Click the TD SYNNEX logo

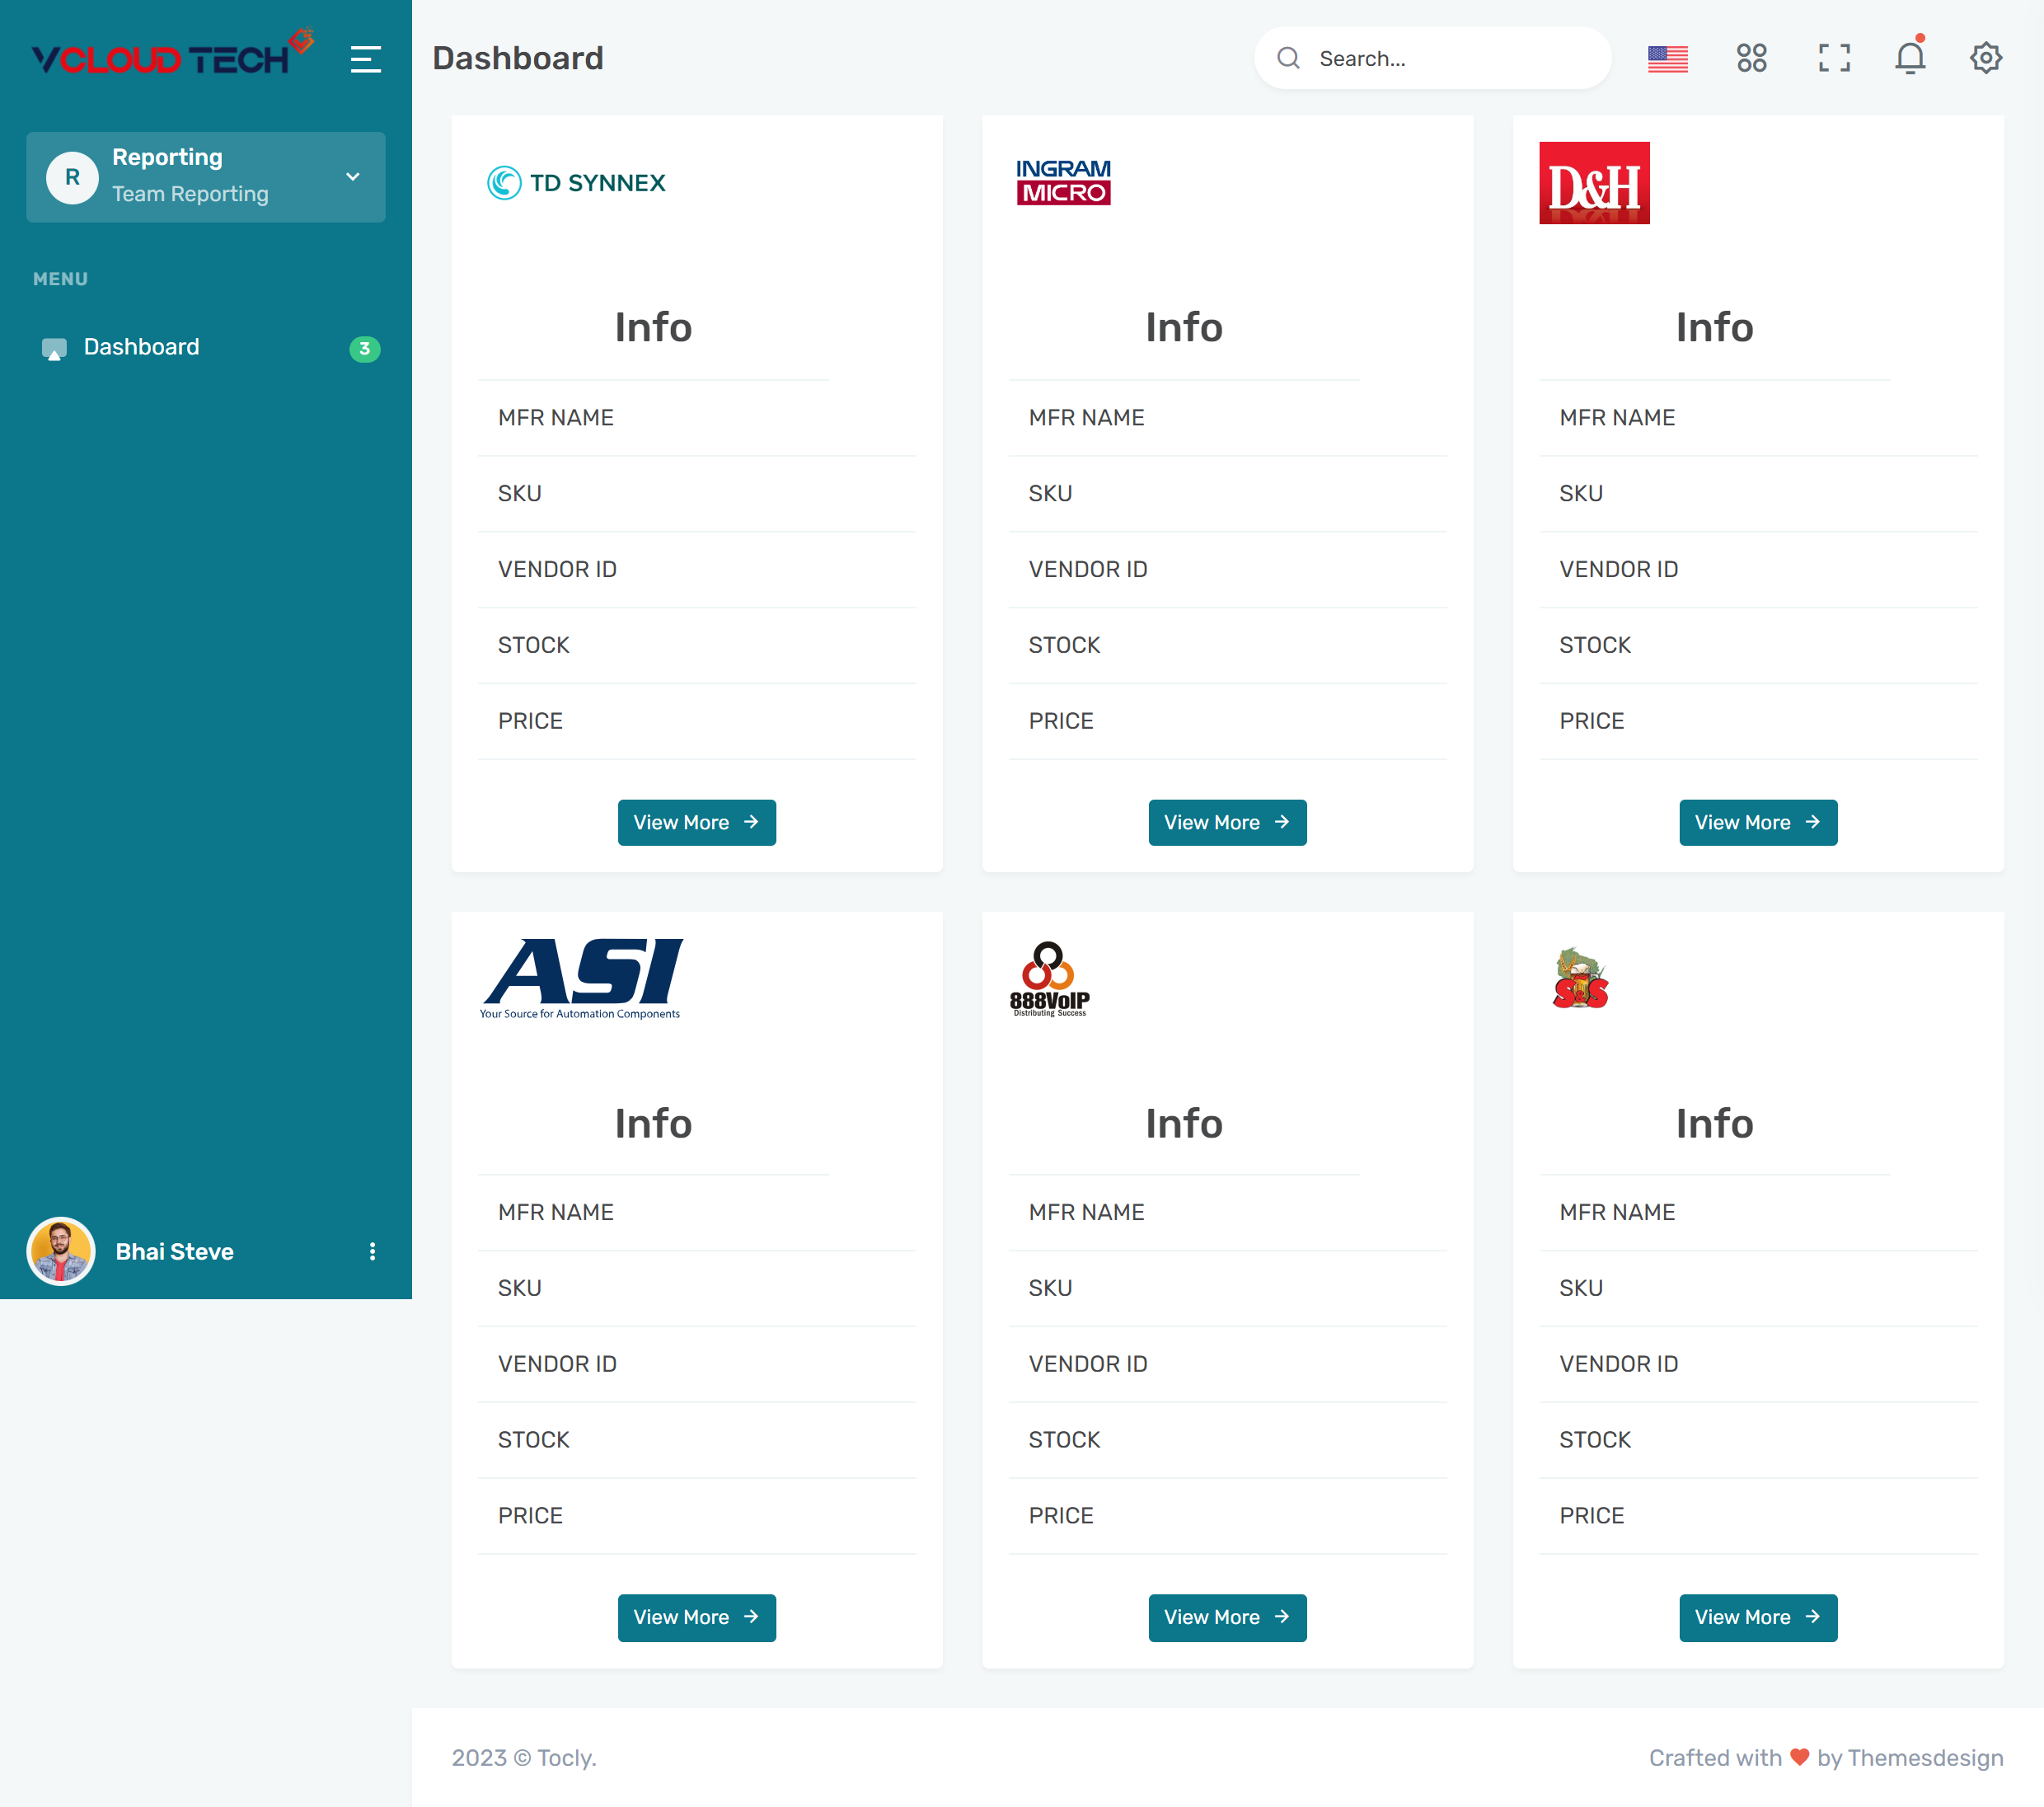[576, 183]
